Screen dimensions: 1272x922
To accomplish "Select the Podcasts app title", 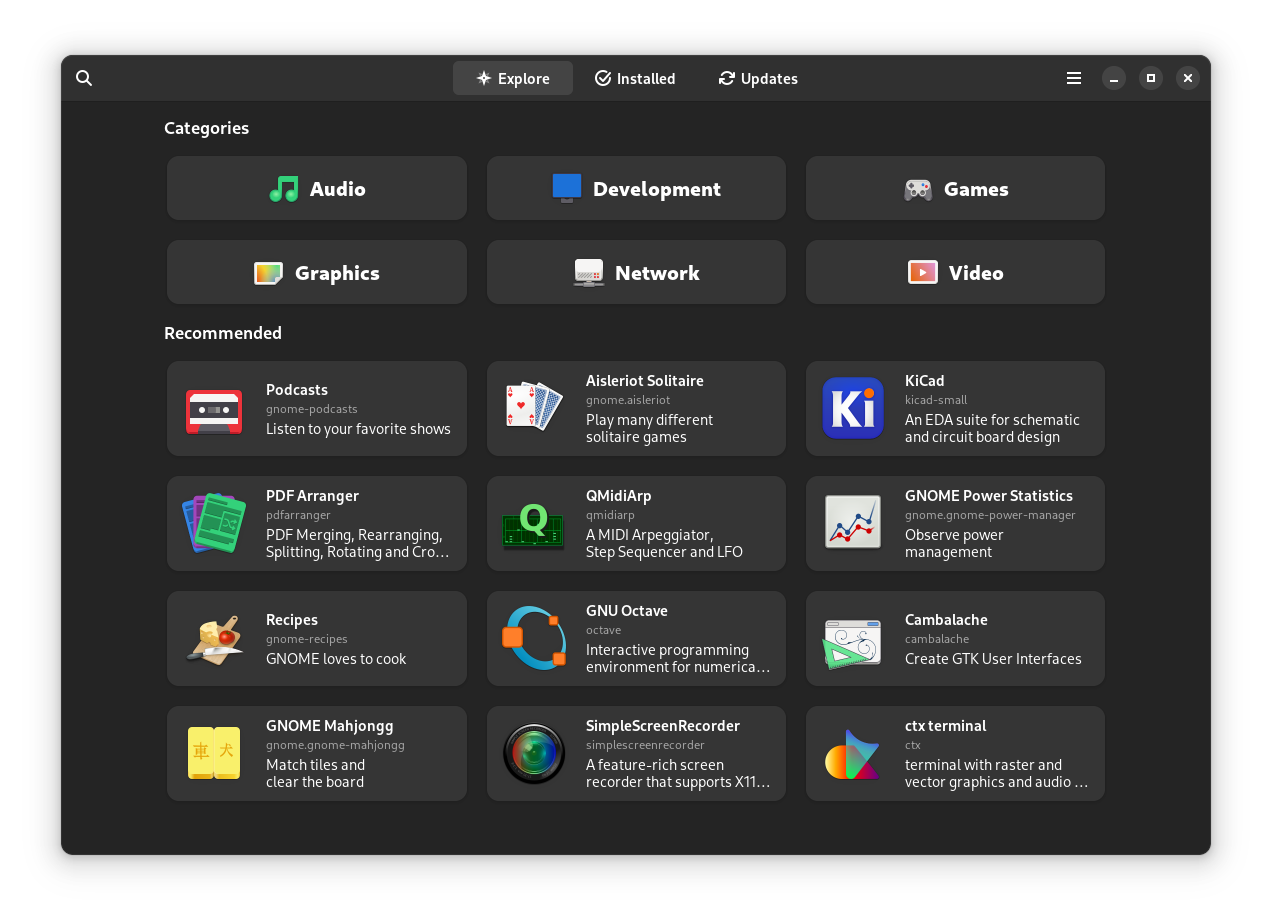I will click(297, 390).
